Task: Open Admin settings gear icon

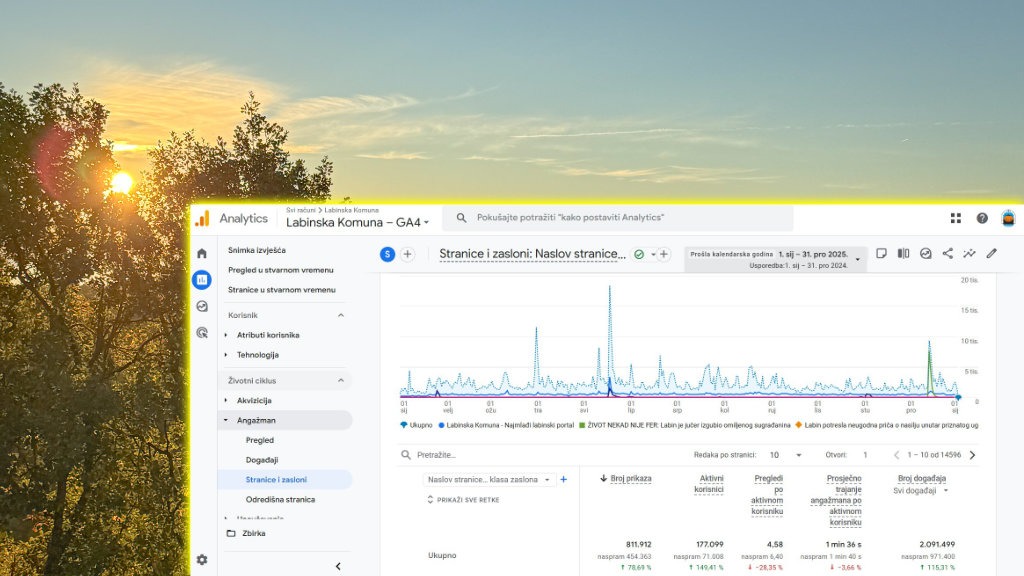Action: tap(202, 560)
